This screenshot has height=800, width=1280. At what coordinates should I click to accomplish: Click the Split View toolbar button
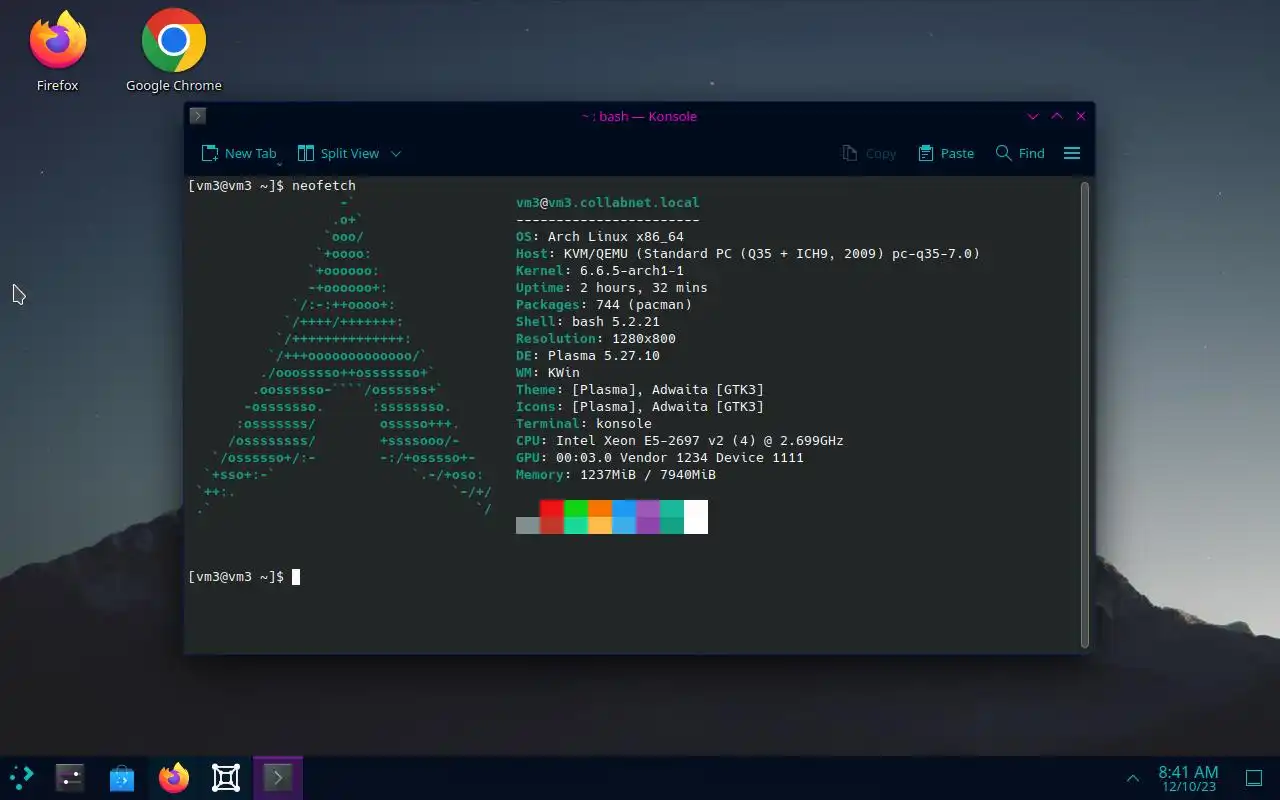(x=339, y=153)
